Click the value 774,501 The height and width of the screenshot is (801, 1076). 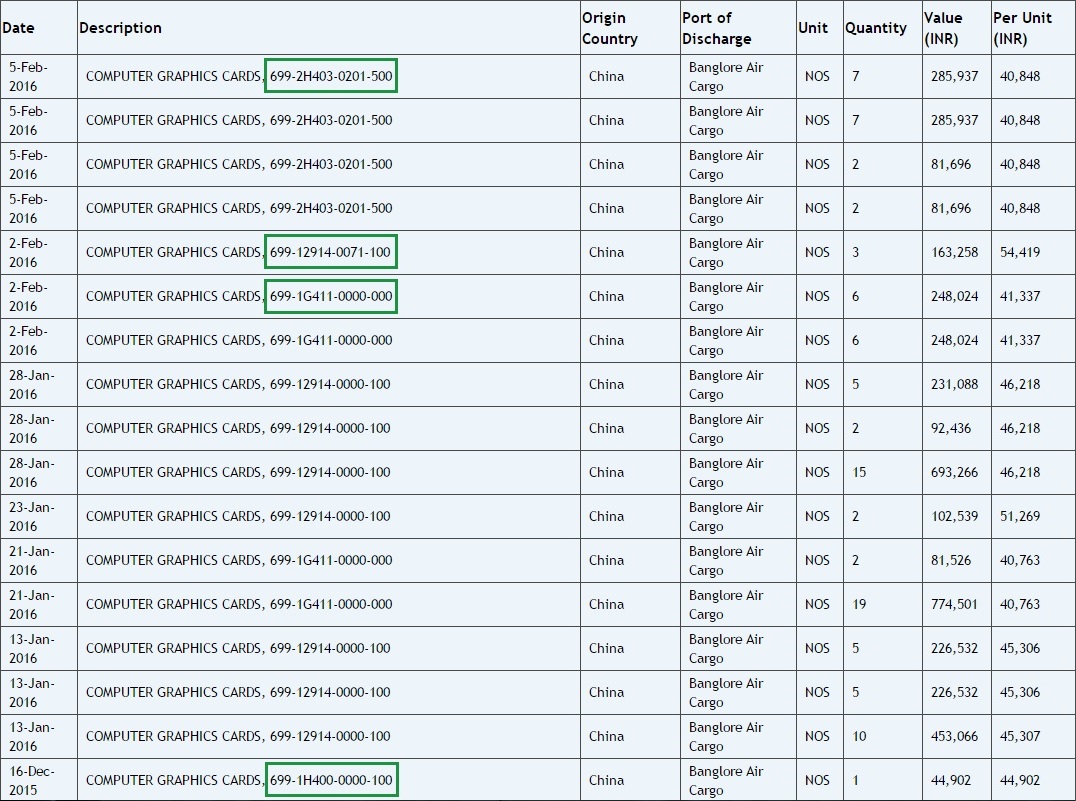point(955,604)
